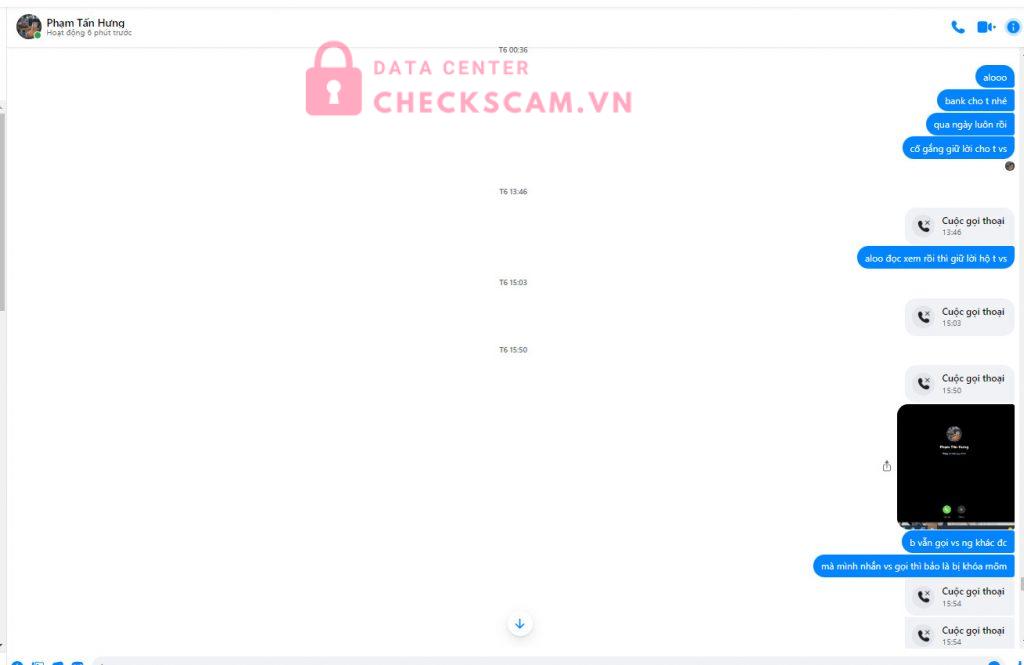1024x665 pixels.
Task: Click the 15:50 voice call bubble
Action: coord(959,383)
